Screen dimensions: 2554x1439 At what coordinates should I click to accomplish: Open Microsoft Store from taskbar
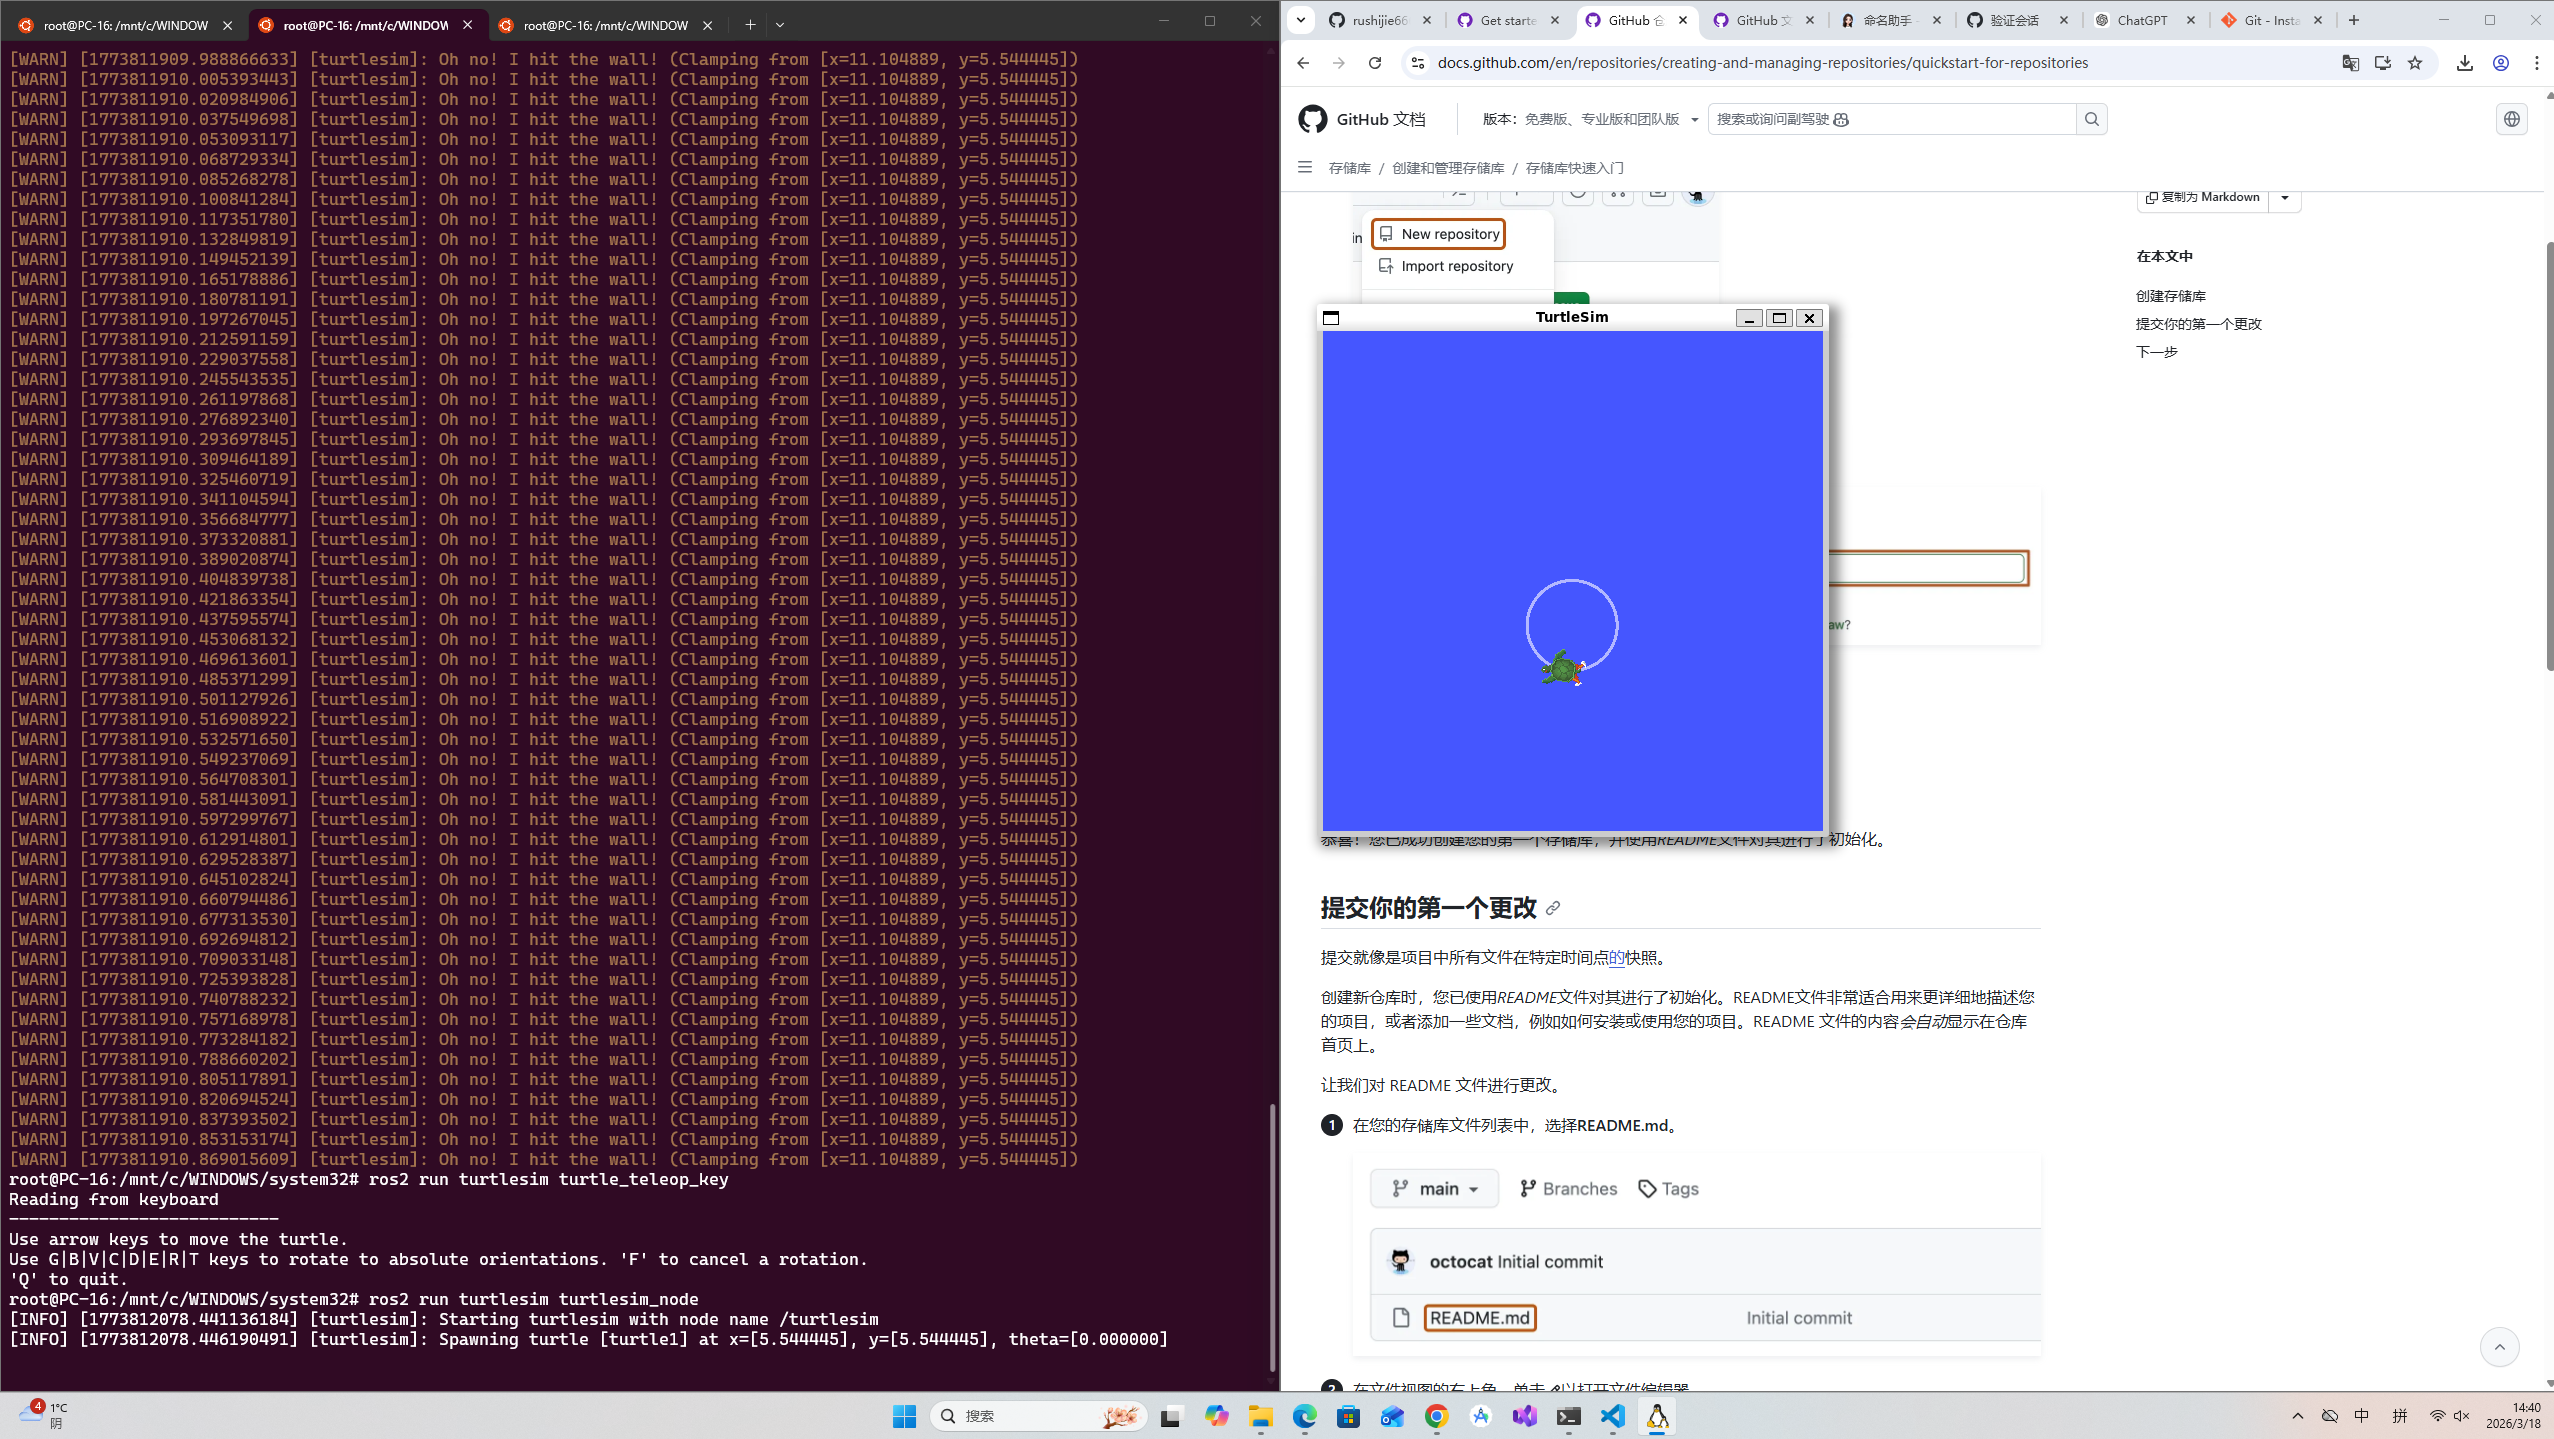click(1348, 1416)
